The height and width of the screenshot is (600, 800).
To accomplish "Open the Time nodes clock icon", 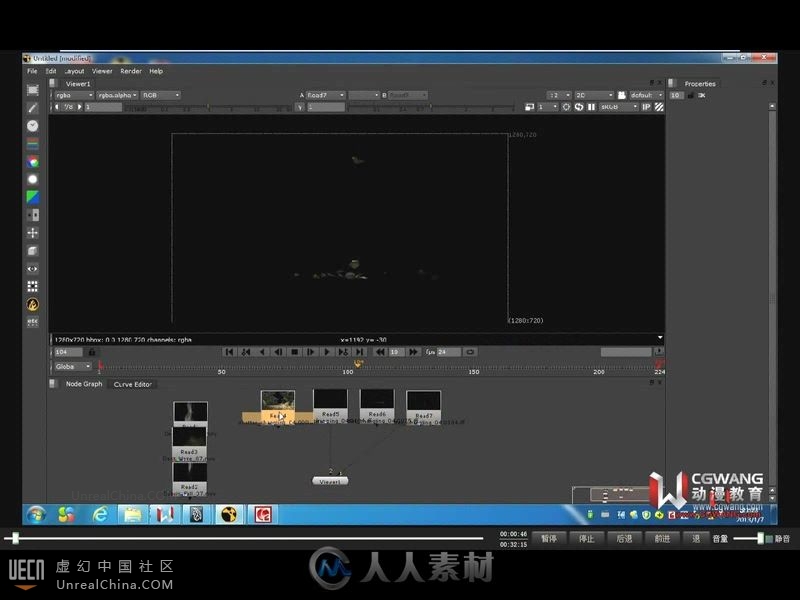I will coord(33,126).
